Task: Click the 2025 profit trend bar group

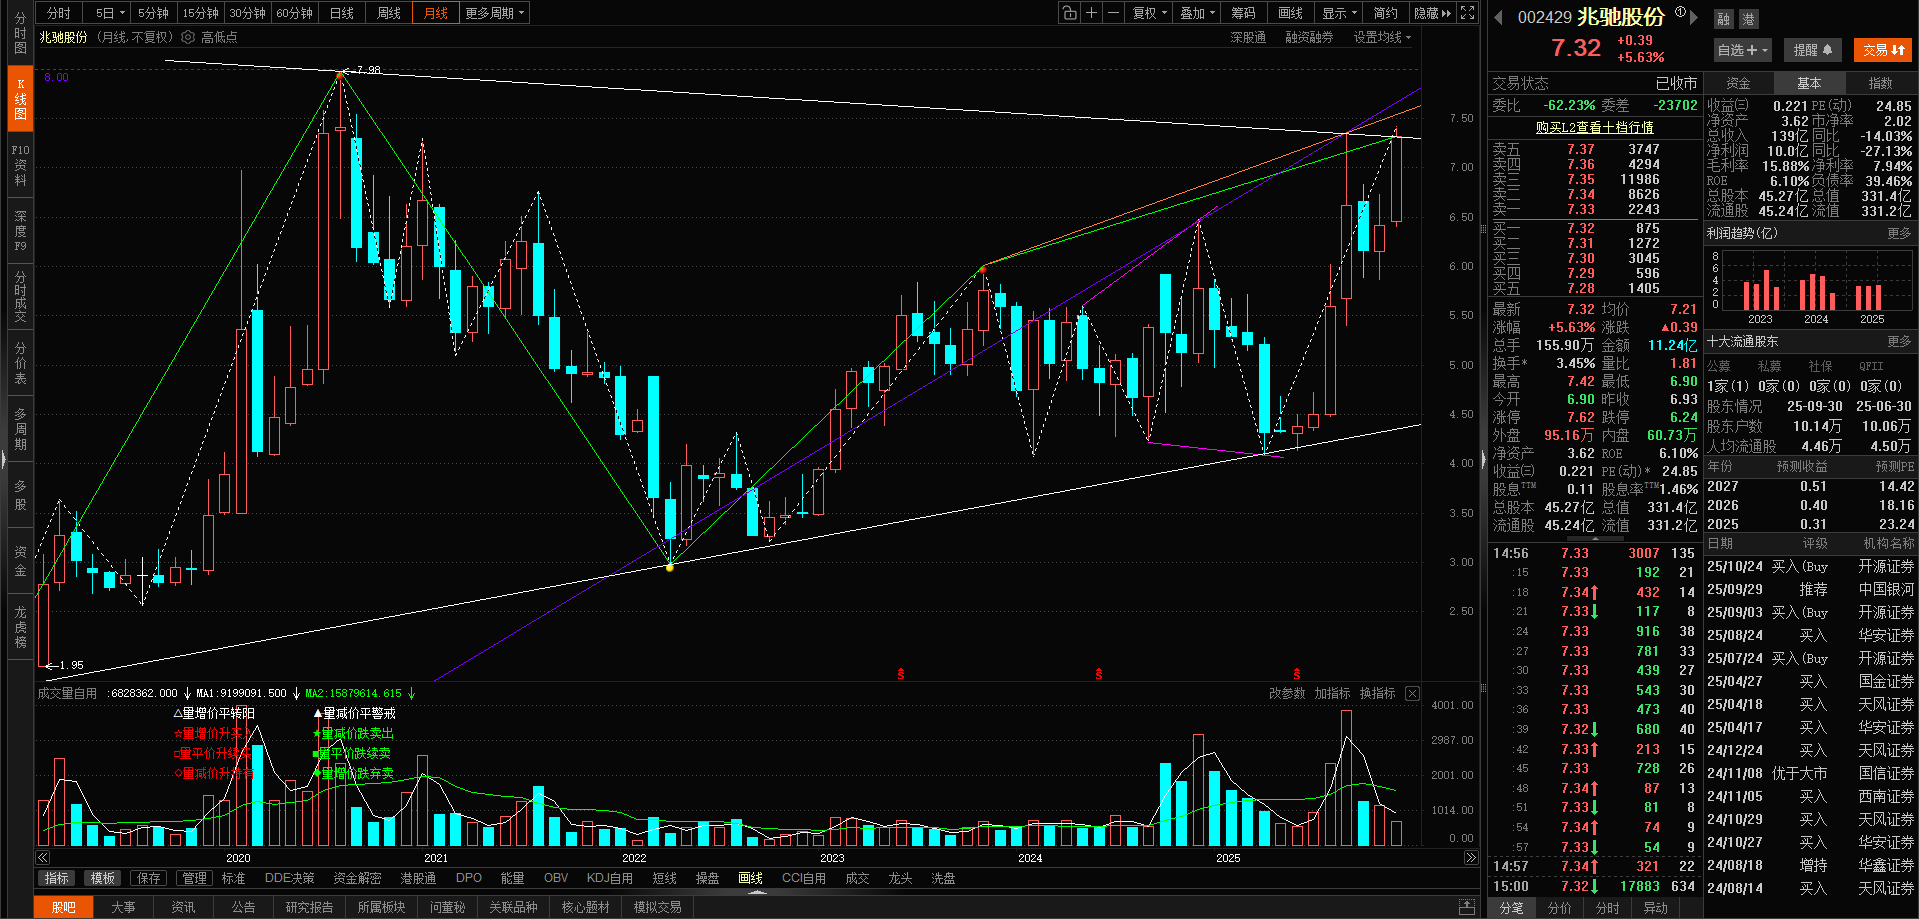Action: (x=1869, y=297)
